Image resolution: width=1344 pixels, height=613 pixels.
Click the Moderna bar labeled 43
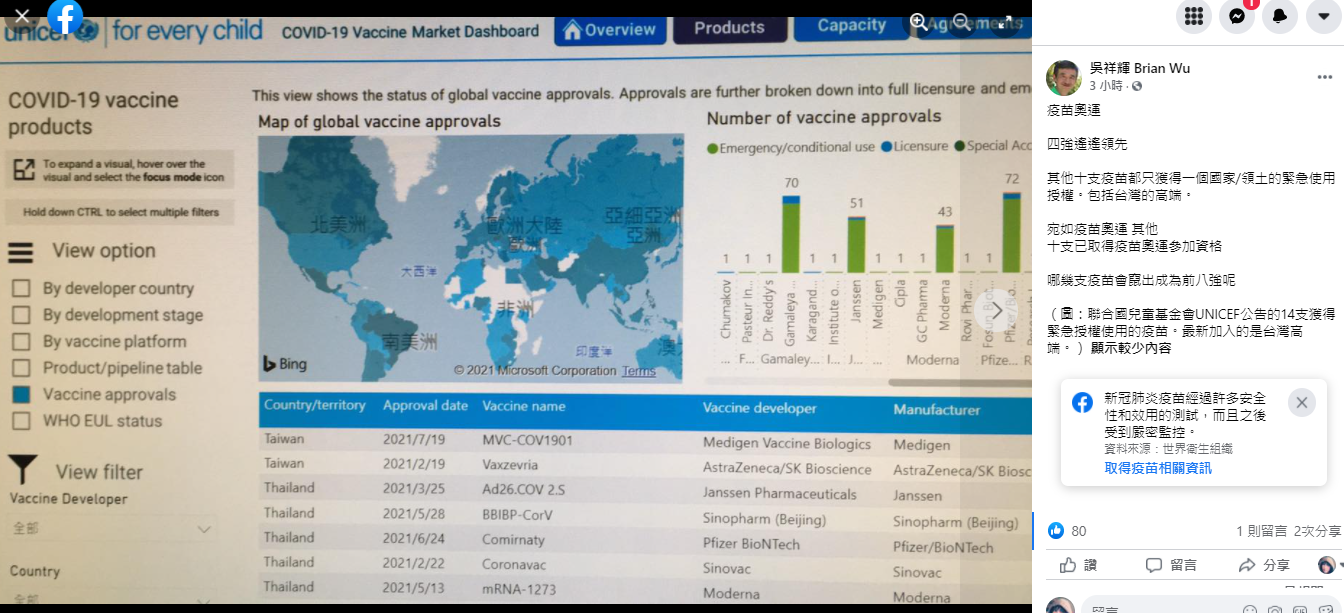click(x=944, y=249)
